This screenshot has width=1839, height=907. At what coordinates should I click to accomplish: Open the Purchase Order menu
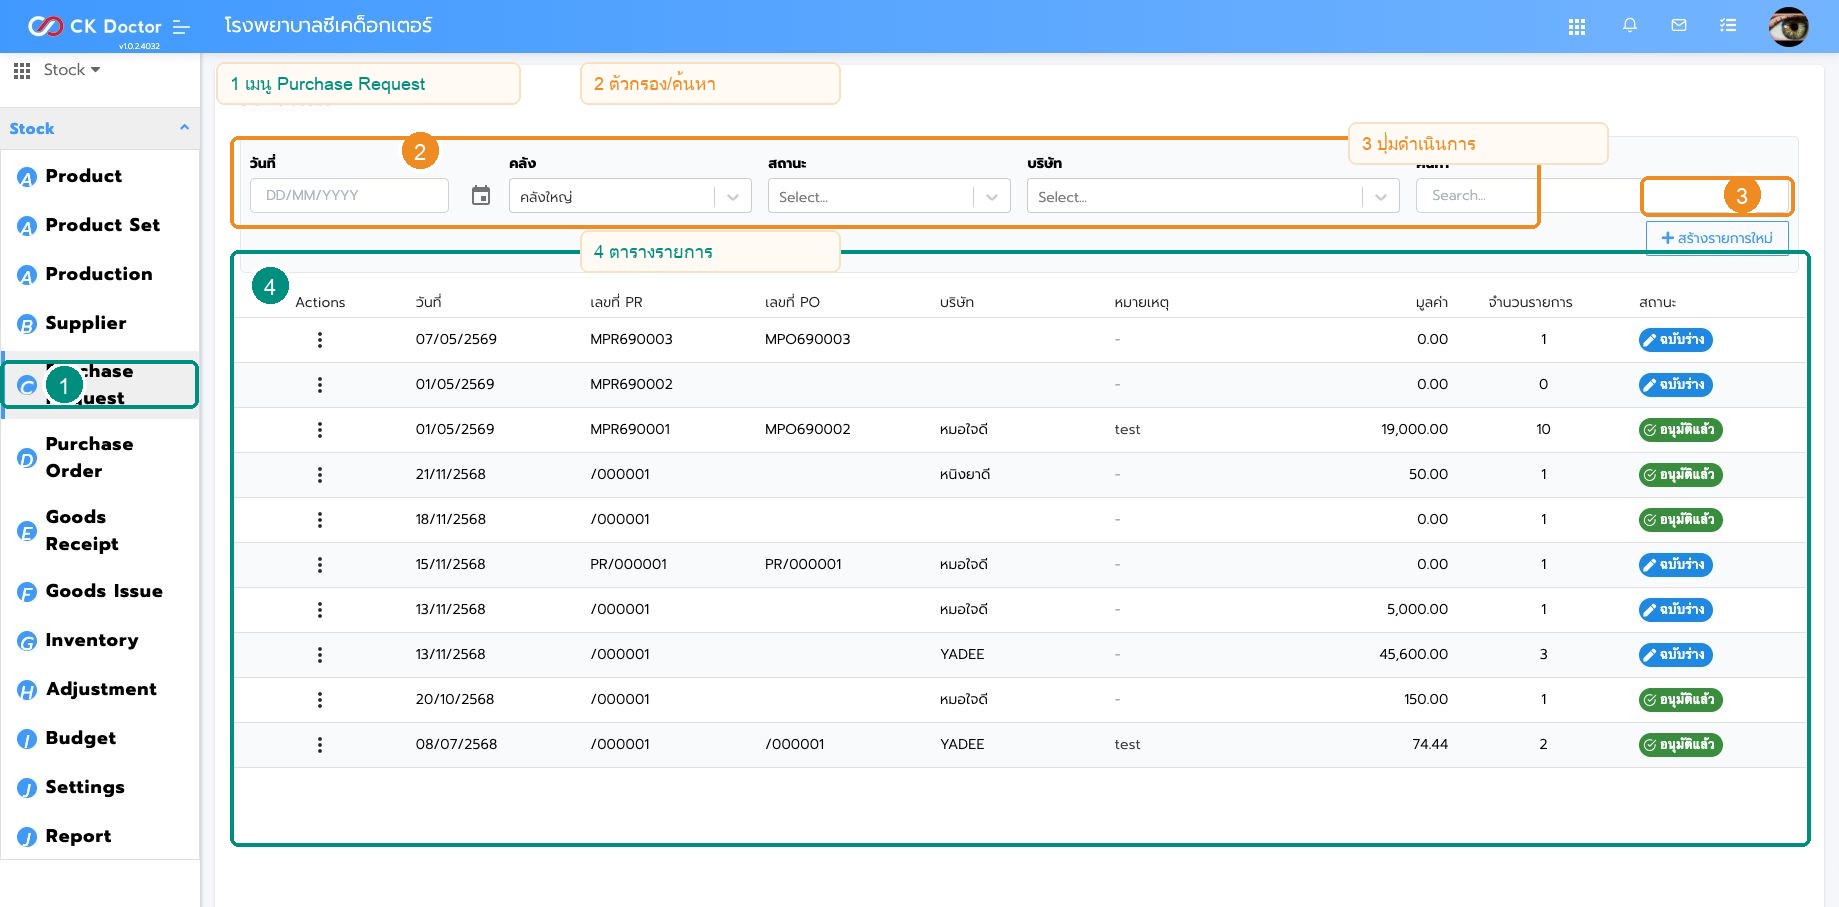pyautogui.click(x=89, y=457)
